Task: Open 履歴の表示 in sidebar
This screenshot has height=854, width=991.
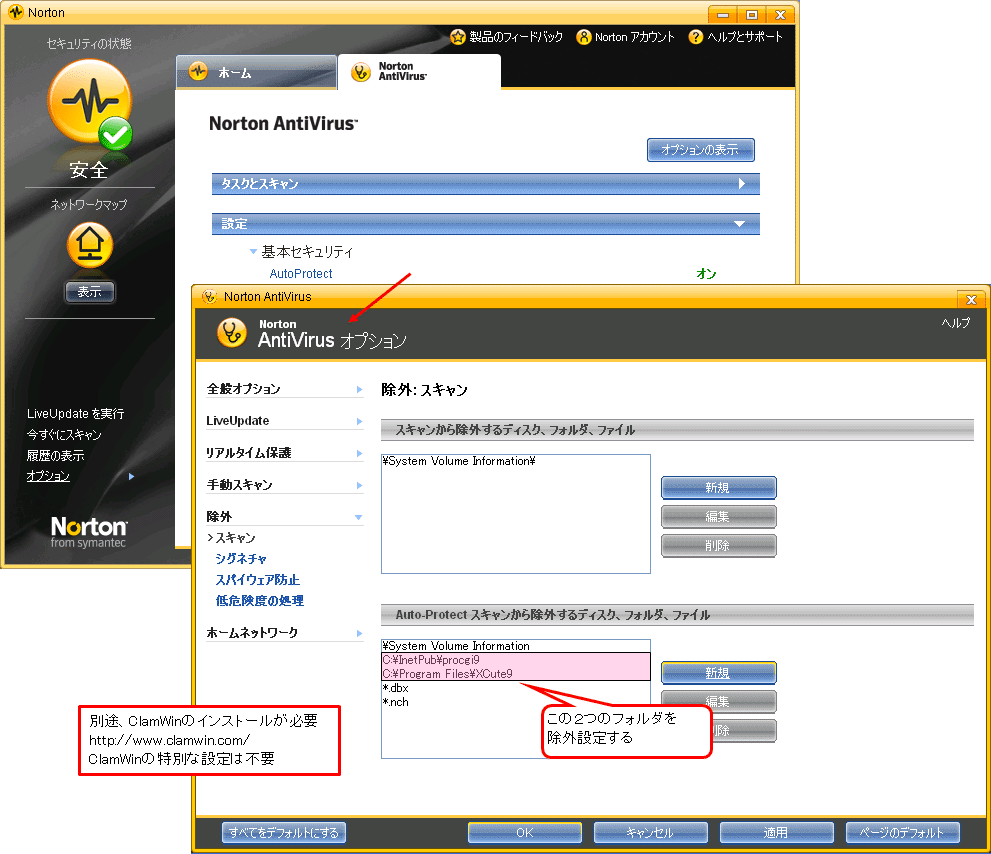Action: 55,455
